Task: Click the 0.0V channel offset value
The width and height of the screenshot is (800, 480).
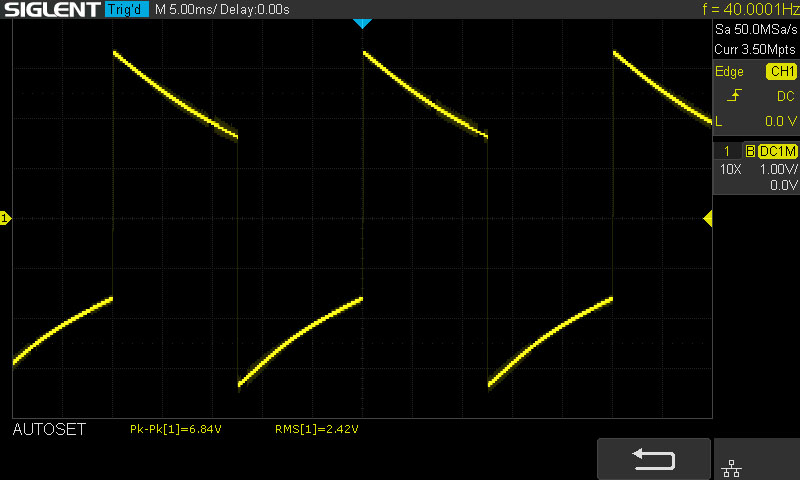Action: click(784, 185)
